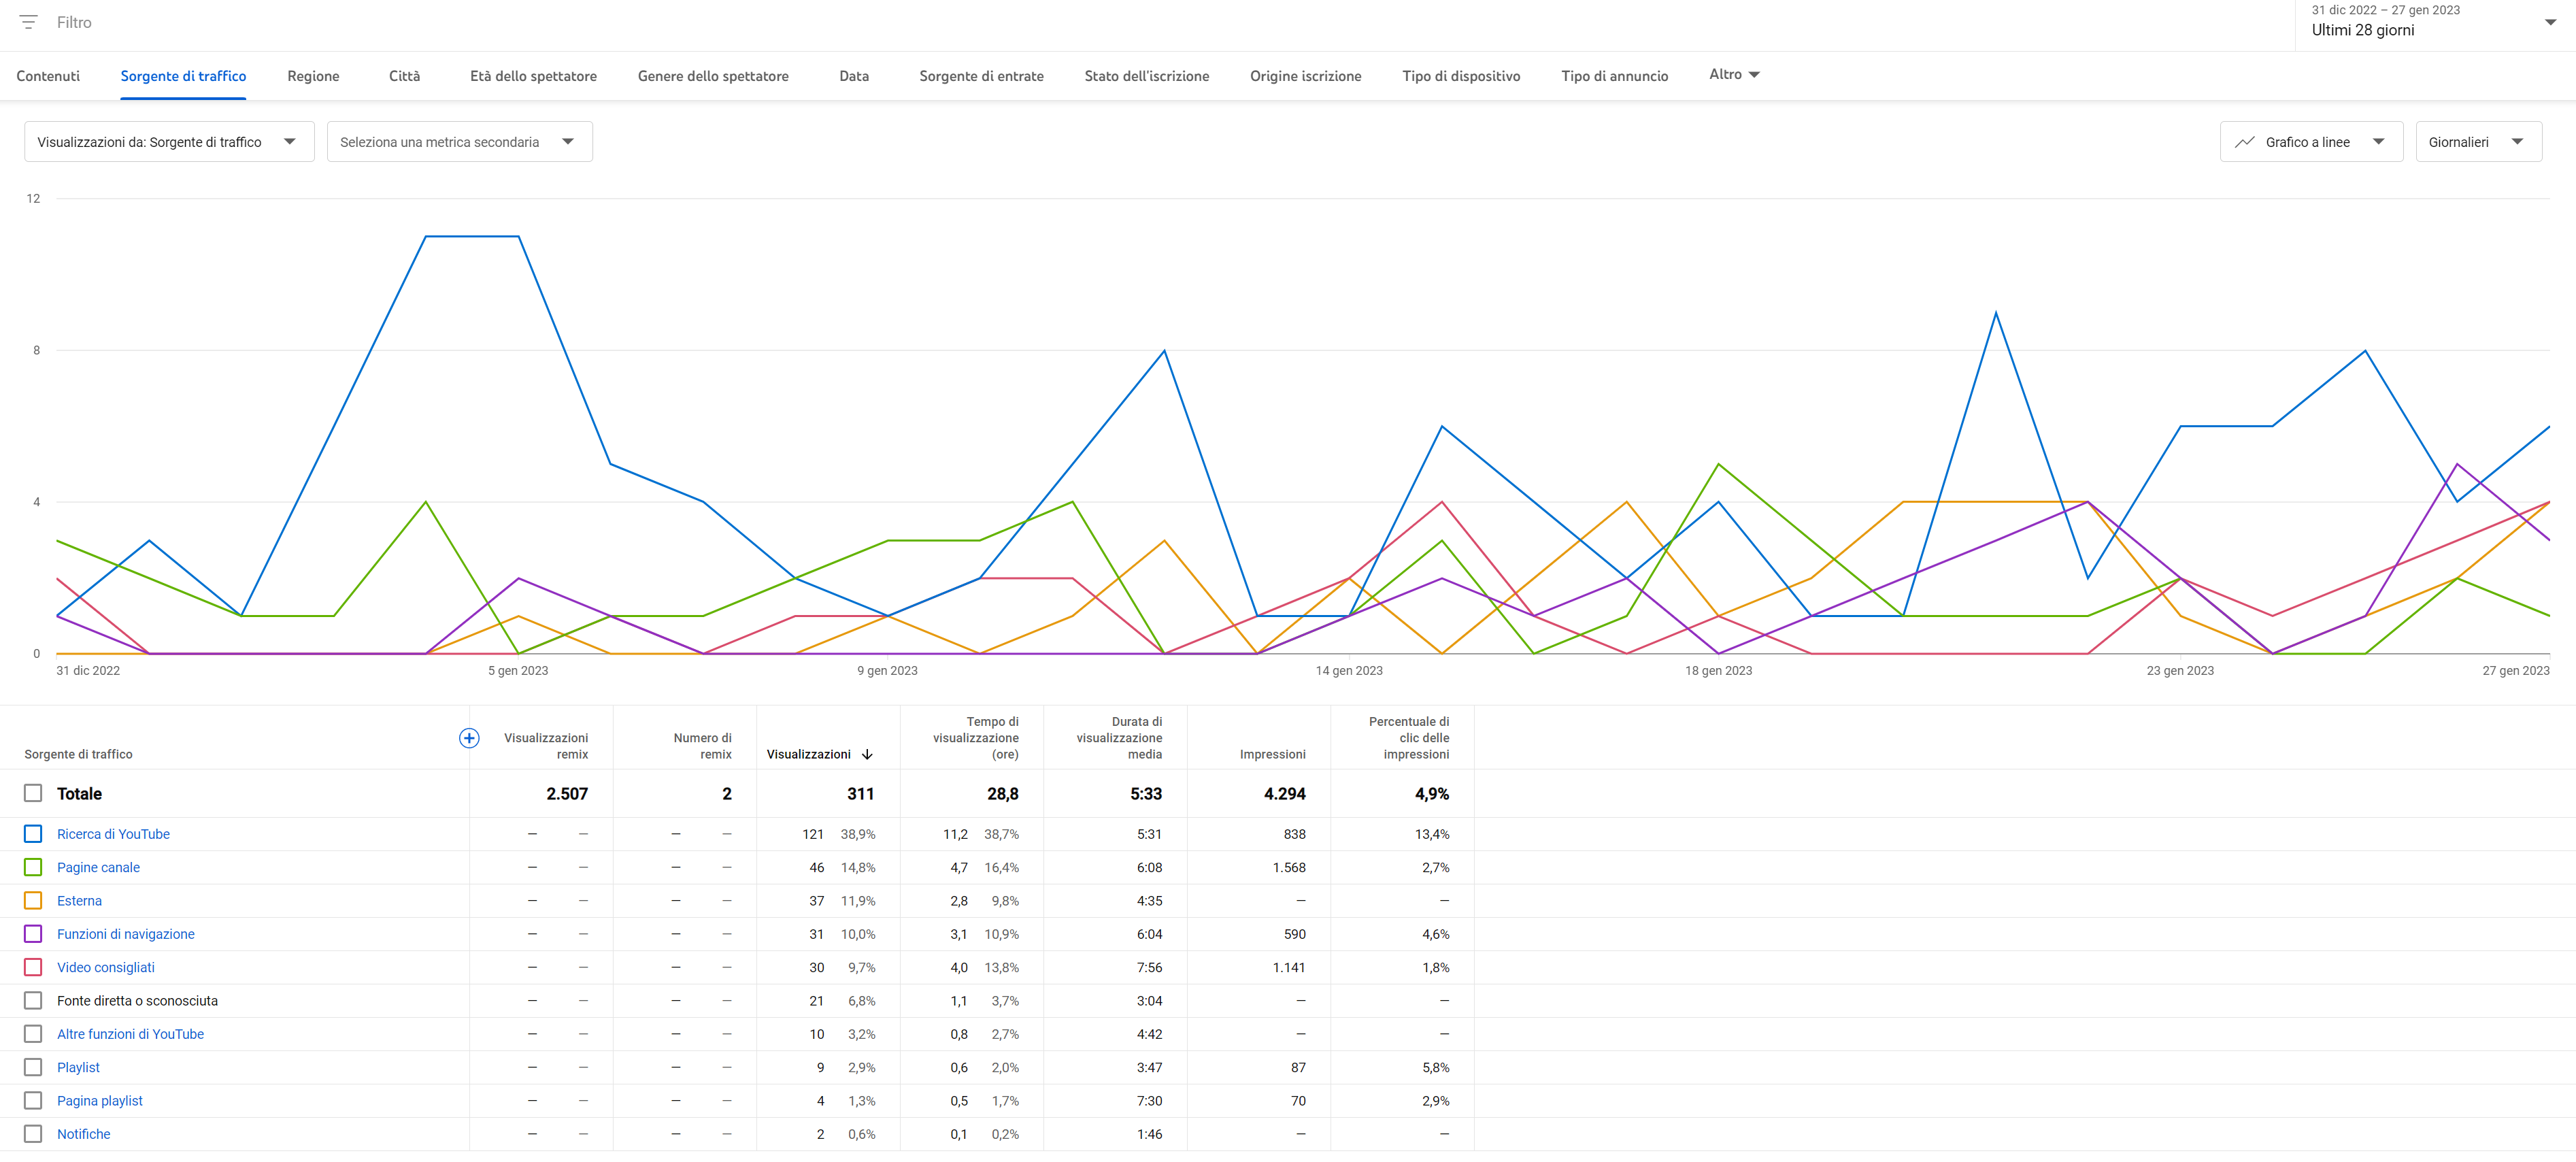This screenshot has height=1162, width=2576.
Task: Open the Origine iscrizione tab
Action: click(x=1305, y=76)
